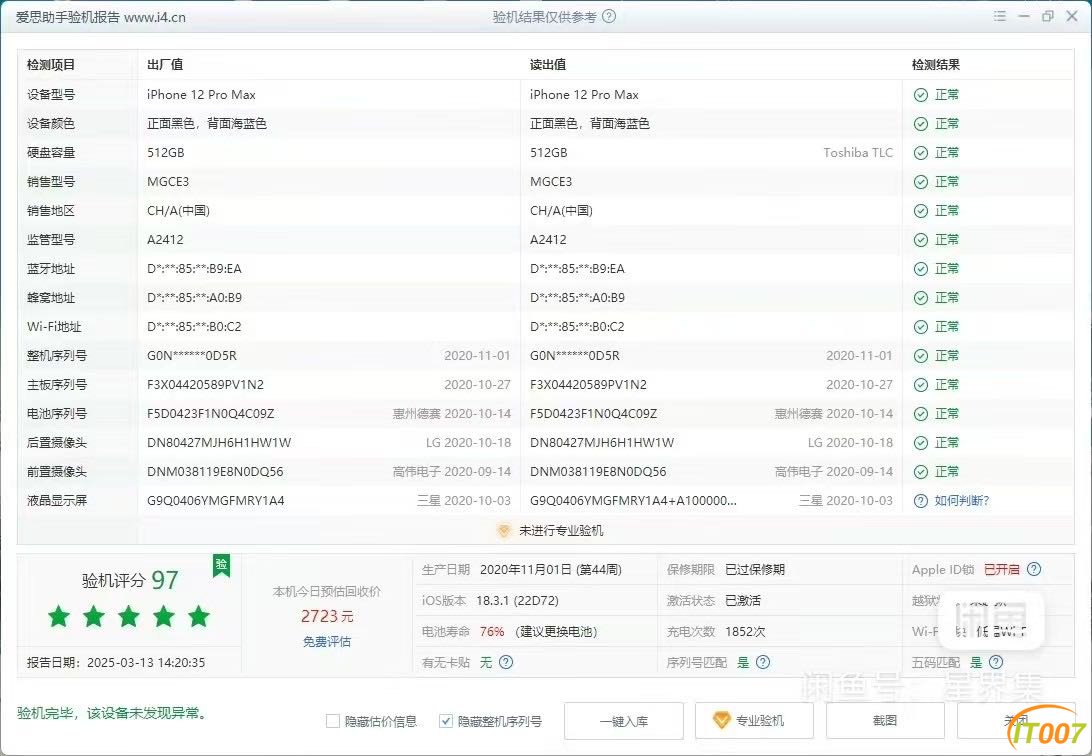This screenshot has height=756, width=1092.
Task: Click the 截图 screenshot button
Action: (x=885, y=721)
